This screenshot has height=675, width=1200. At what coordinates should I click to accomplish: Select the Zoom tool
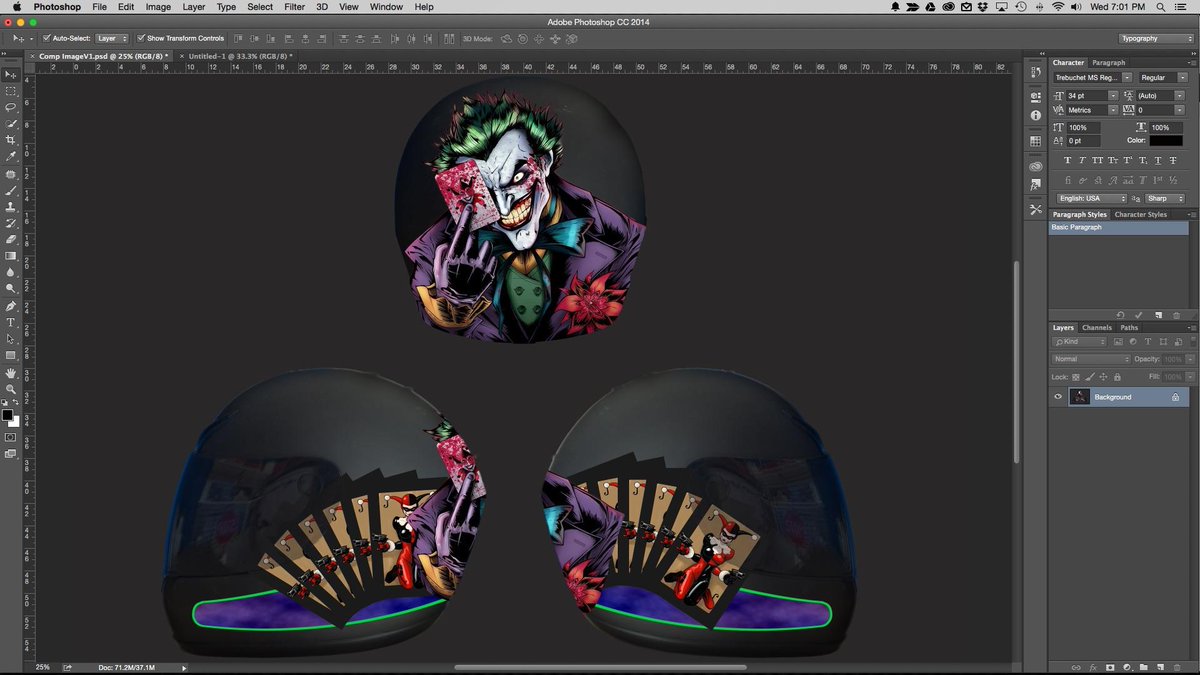tap(11, 389)
